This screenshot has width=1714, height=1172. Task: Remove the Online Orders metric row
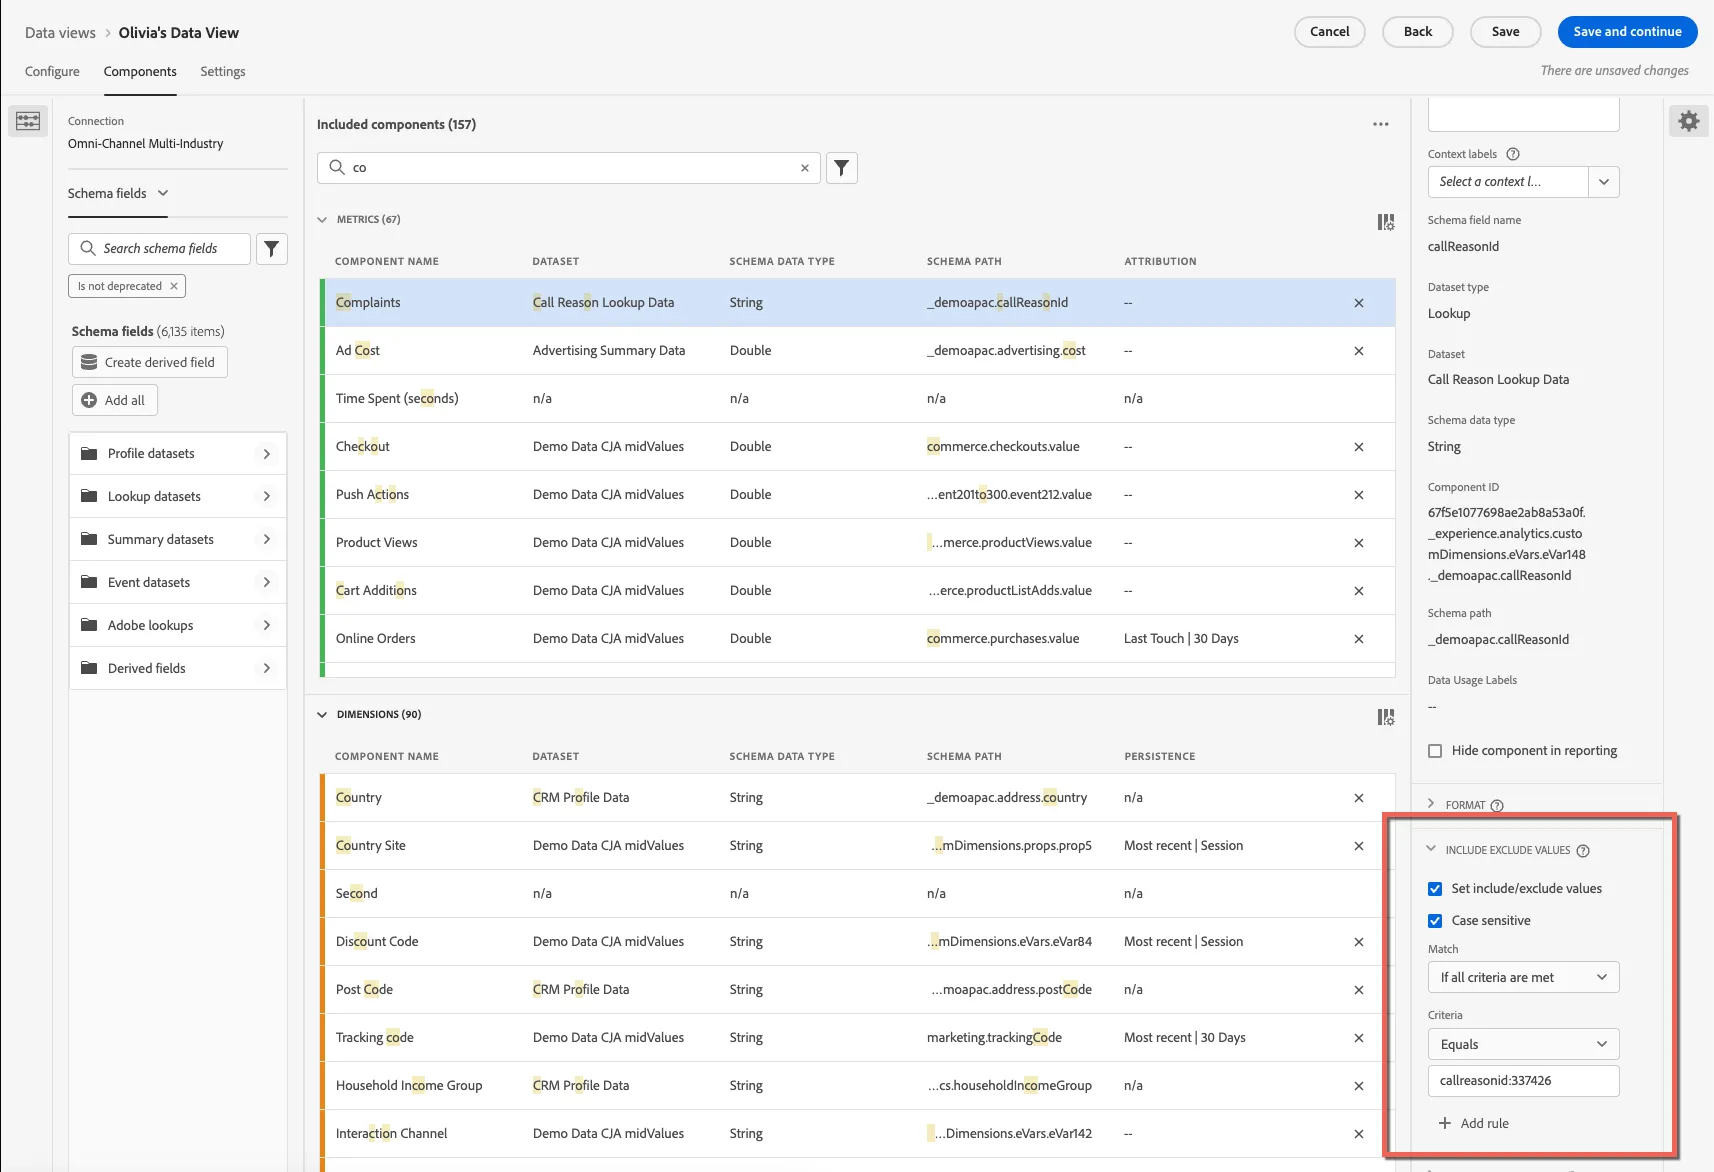point(1359,639)
